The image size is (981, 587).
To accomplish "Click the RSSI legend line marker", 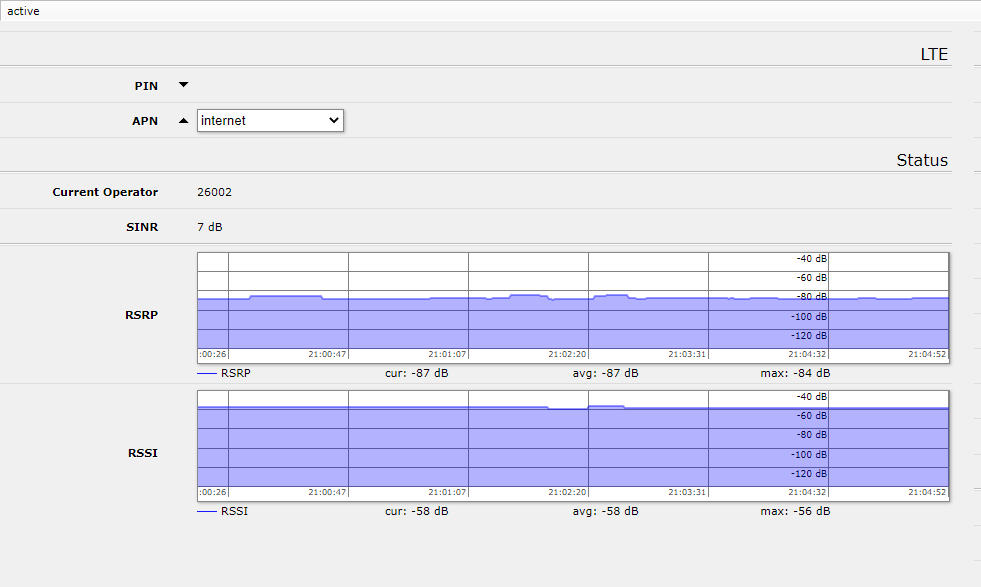I will click(207, 511).
